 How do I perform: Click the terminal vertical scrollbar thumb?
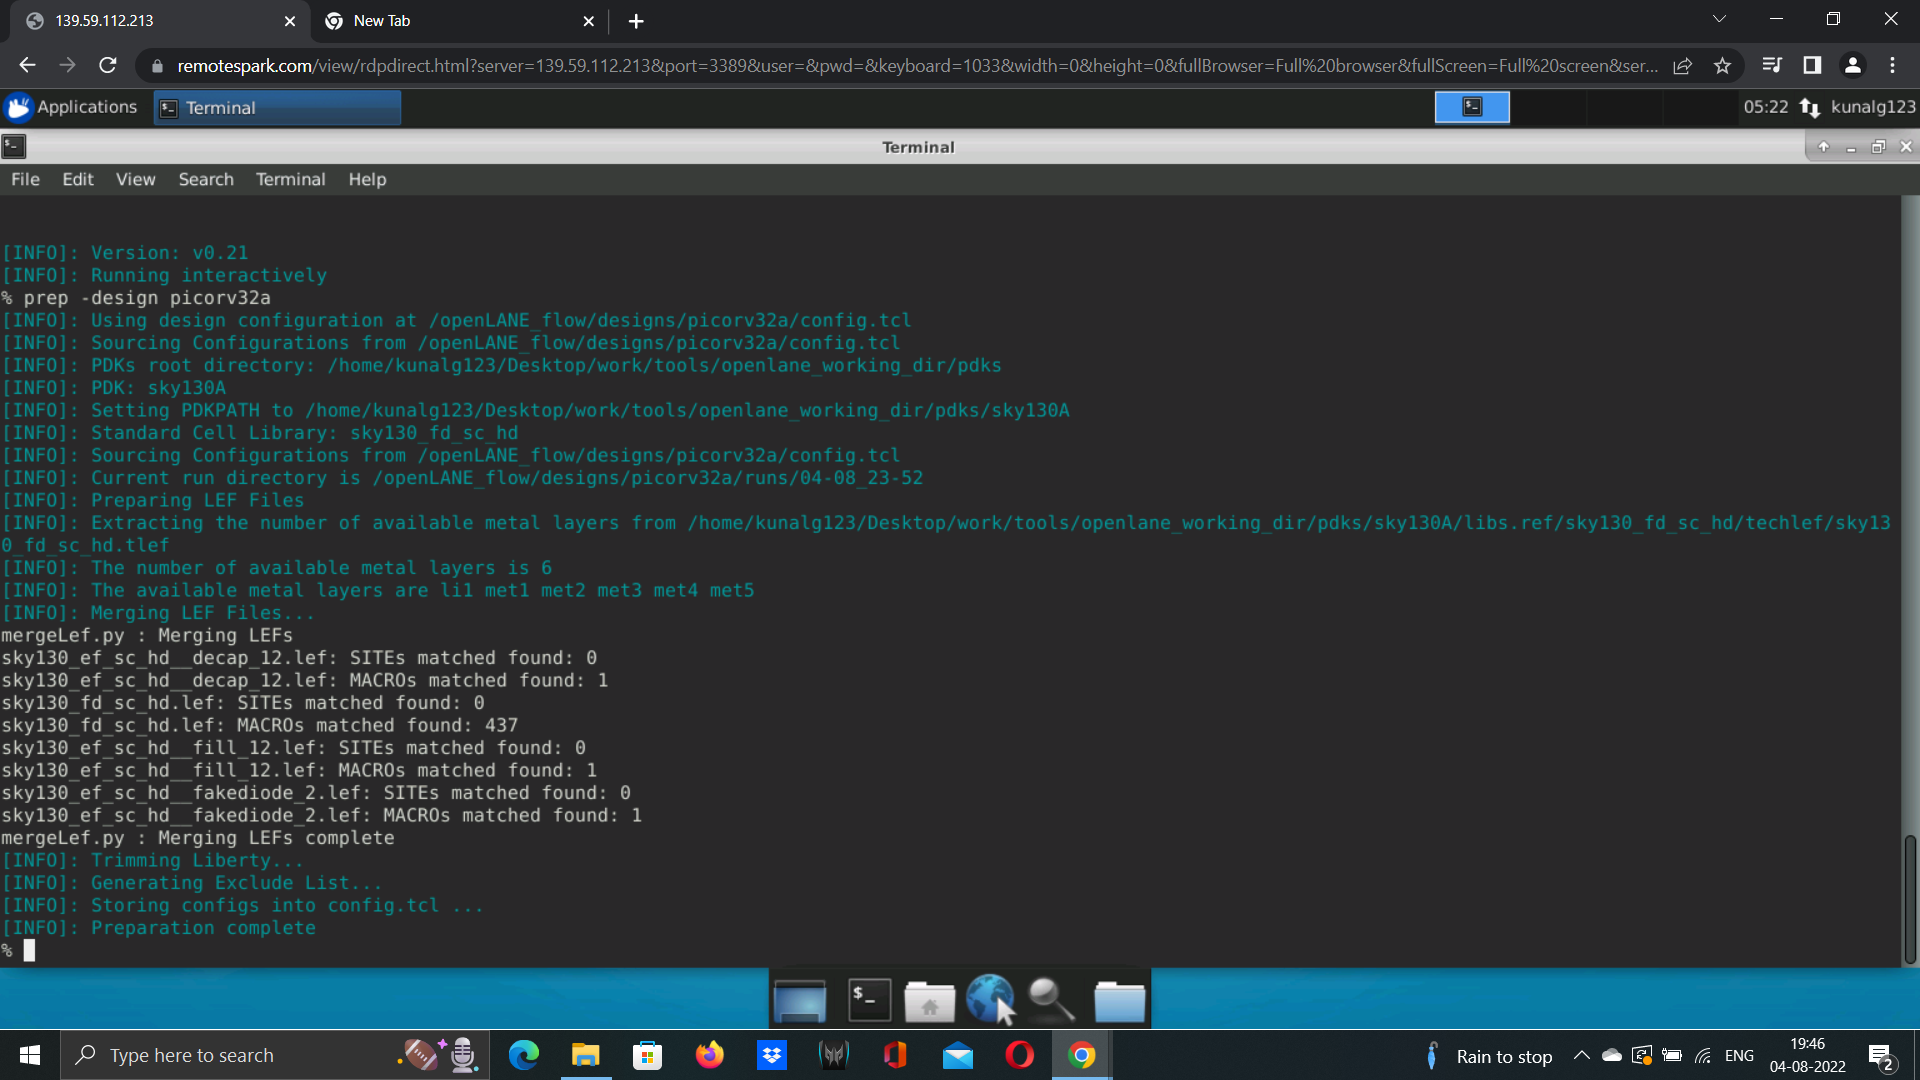coord(1909,898)
